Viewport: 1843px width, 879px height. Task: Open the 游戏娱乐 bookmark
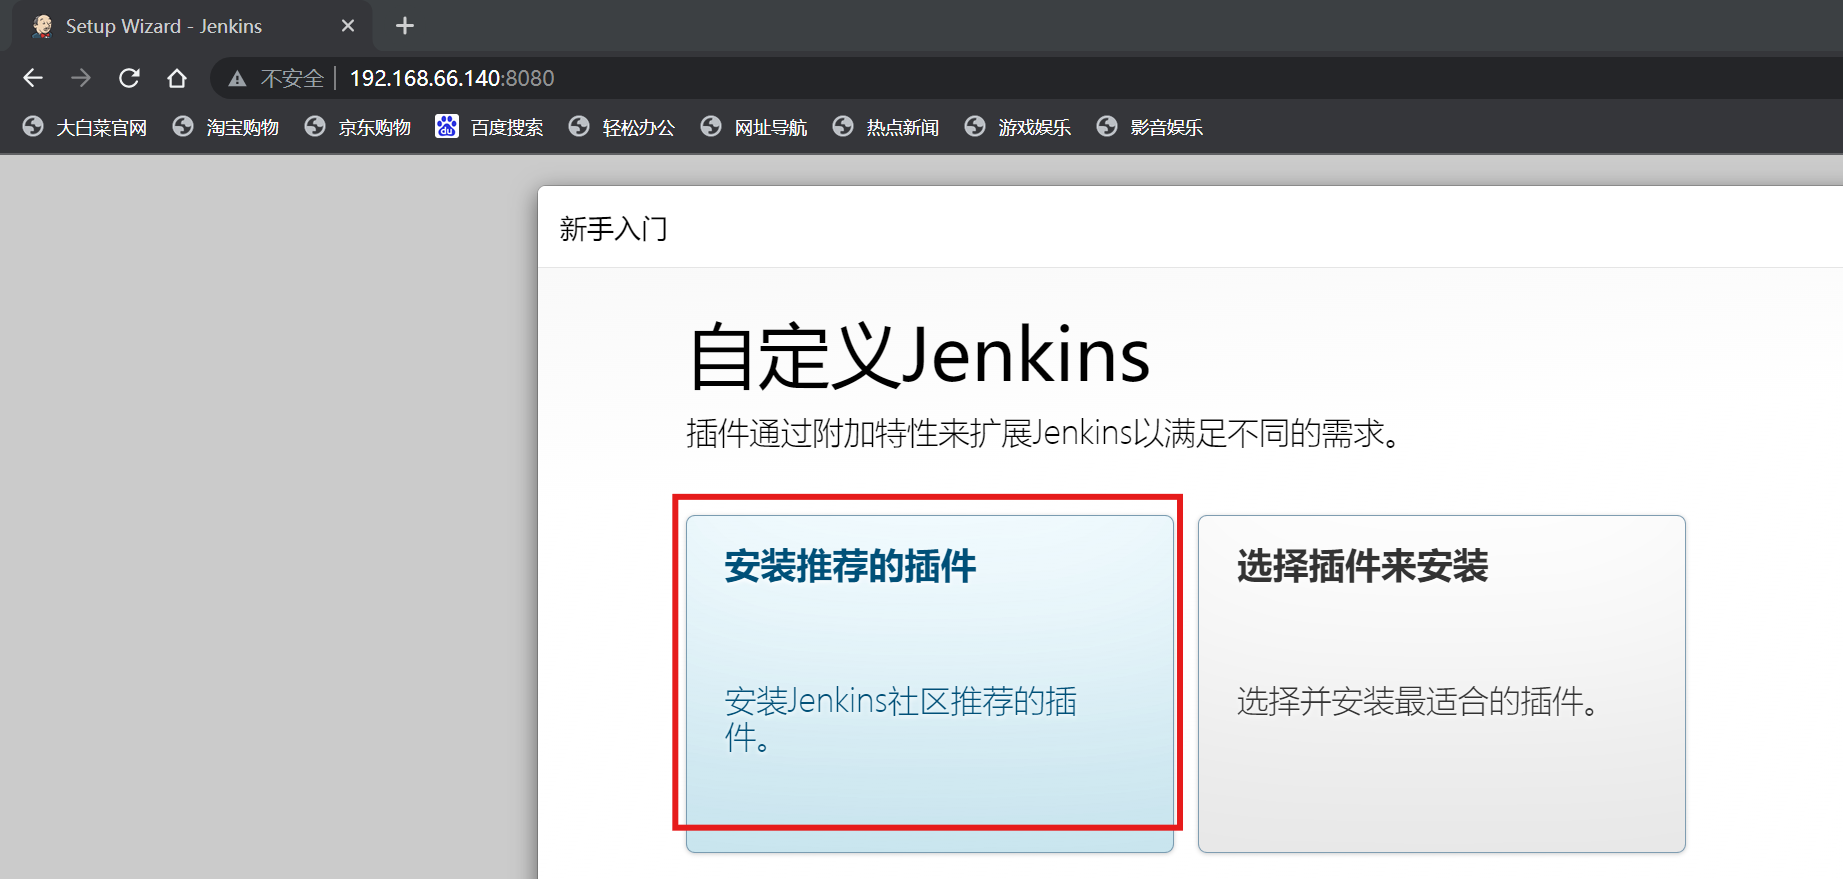[x=1018, y=127]
